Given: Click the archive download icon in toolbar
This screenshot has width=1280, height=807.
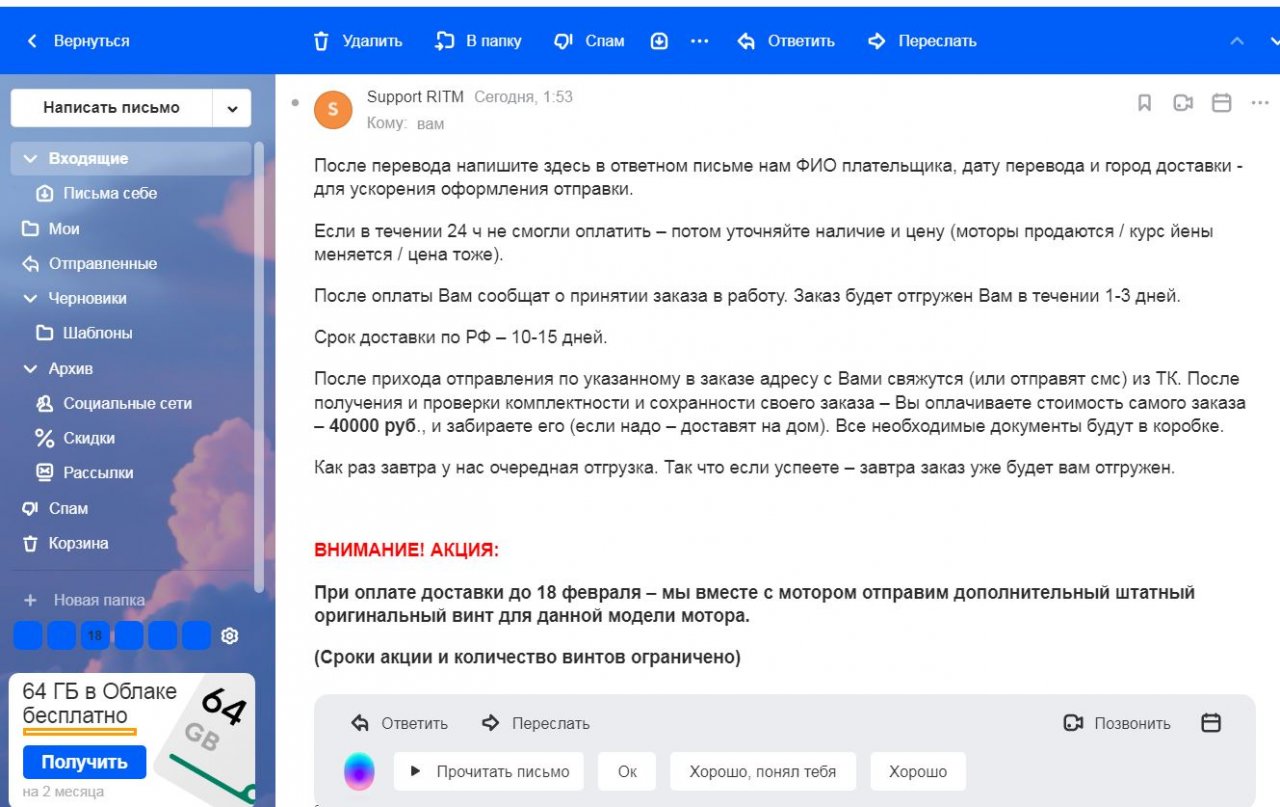Looking at the screenshot, I should [659, 41].
